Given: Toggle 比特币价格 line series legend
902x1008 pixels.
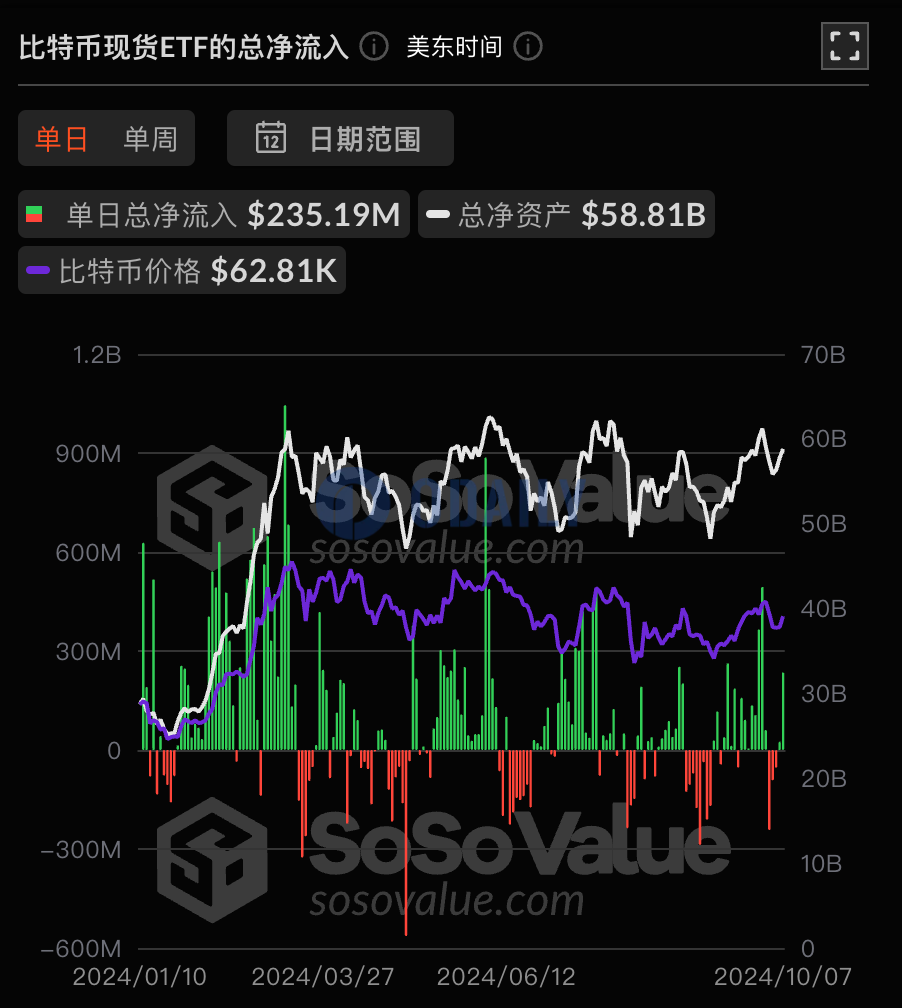Looking at the screenshot, I should point(182,270).
